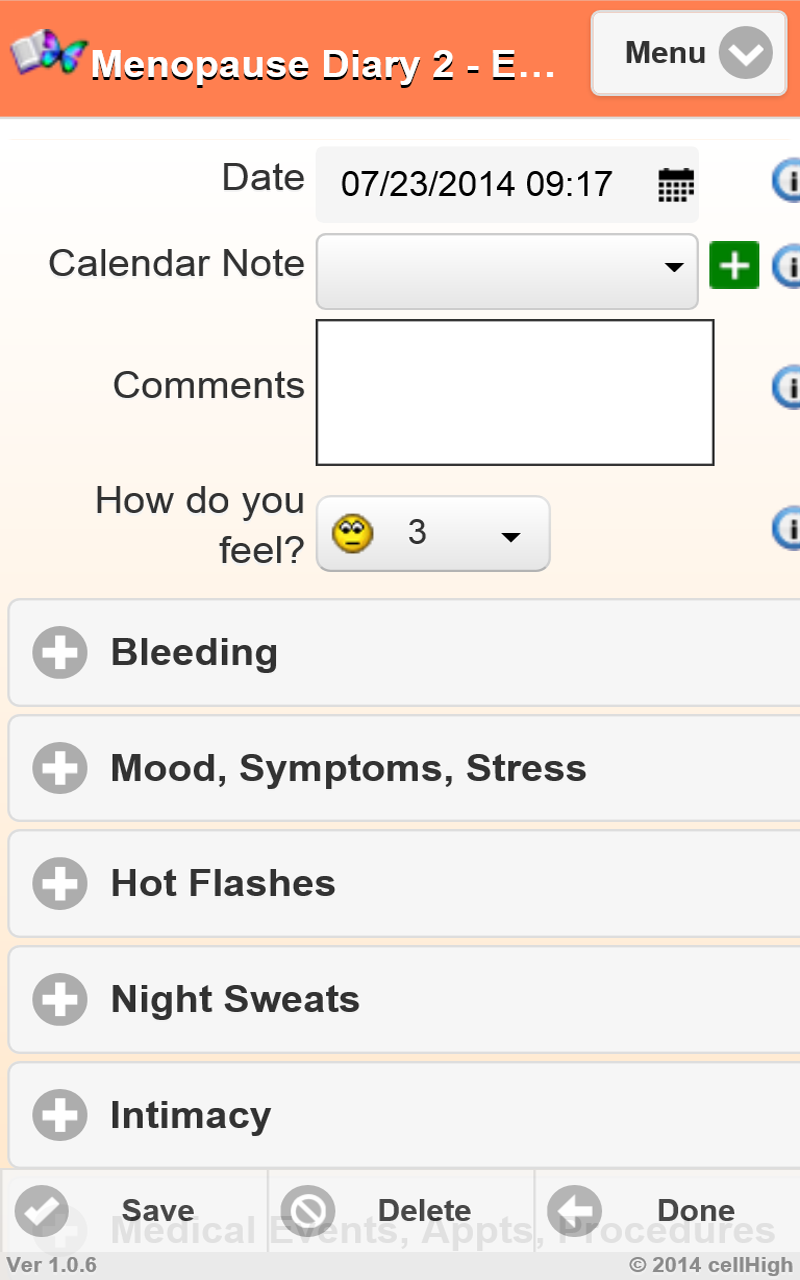
Task: Click the plus icon on Intimacy section
Action: [59, 1115]
